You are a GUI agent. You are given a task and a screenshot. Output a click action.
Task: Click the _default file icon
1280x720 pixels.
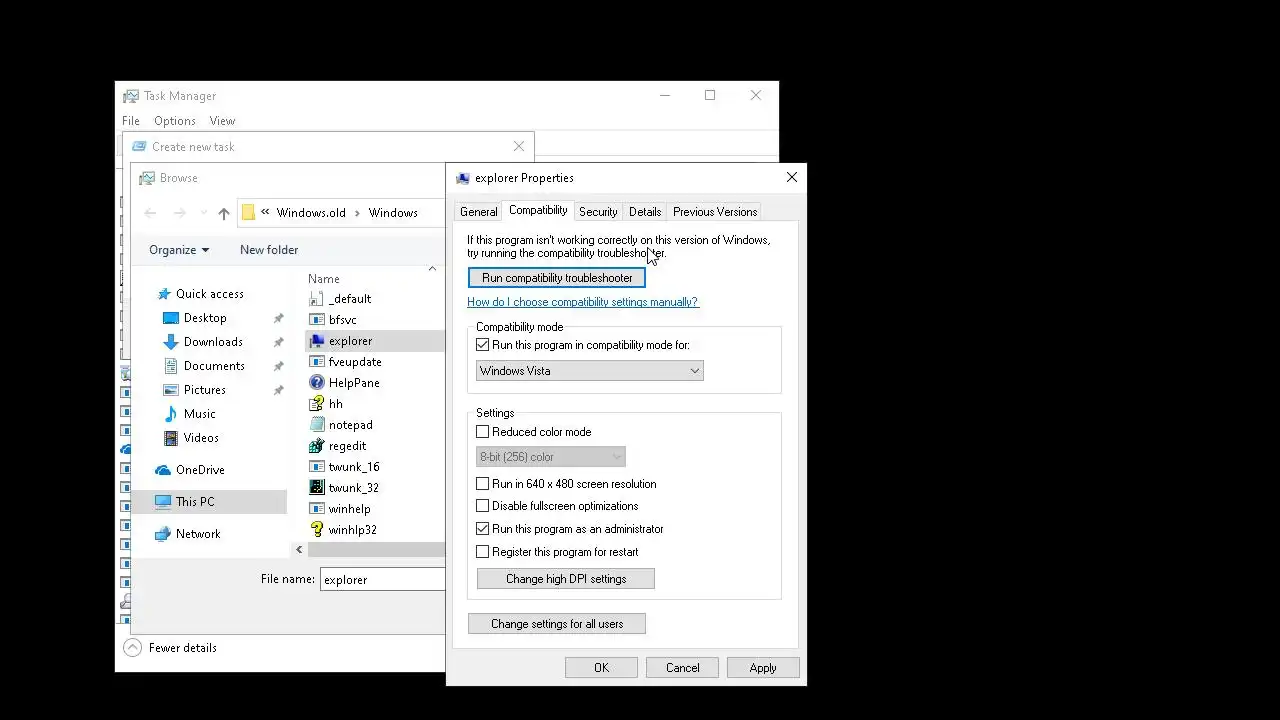point(317,299)
